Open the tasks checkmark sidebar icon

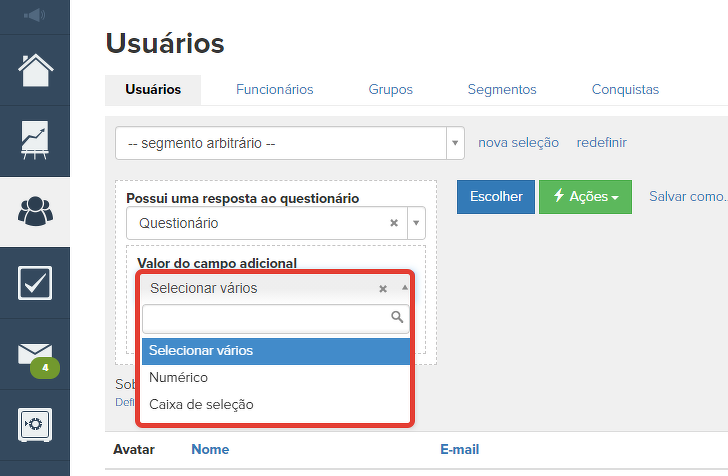pos(35,283)
